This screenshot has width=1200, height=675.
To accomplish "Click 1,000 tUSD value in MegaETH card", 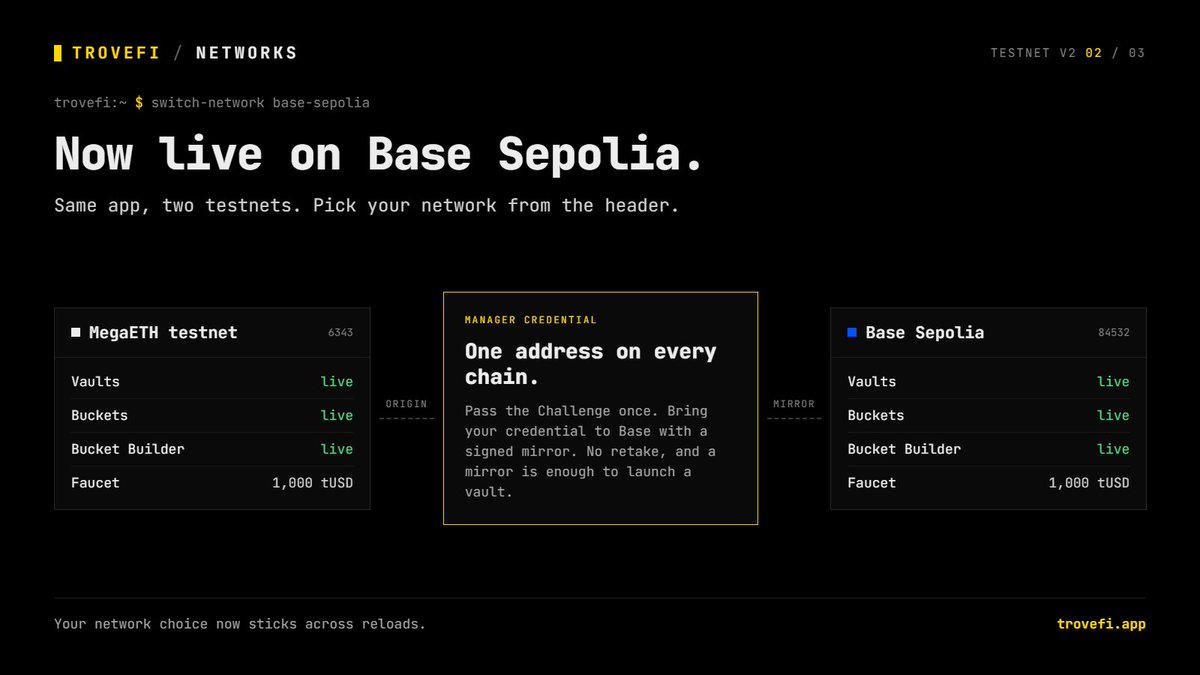I will tap(312, 483).
